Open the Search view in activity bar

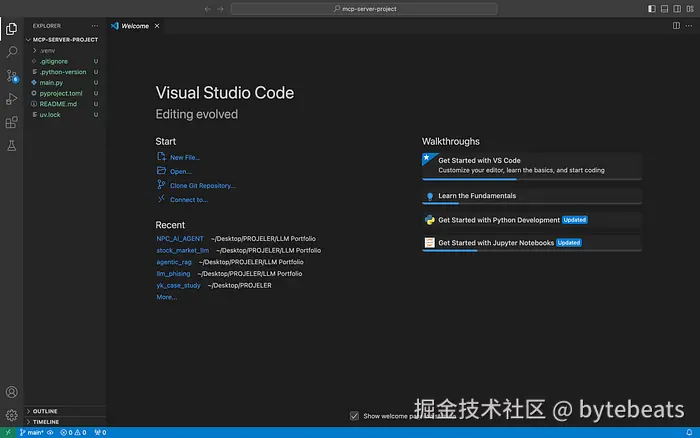[x=12, y=52]
